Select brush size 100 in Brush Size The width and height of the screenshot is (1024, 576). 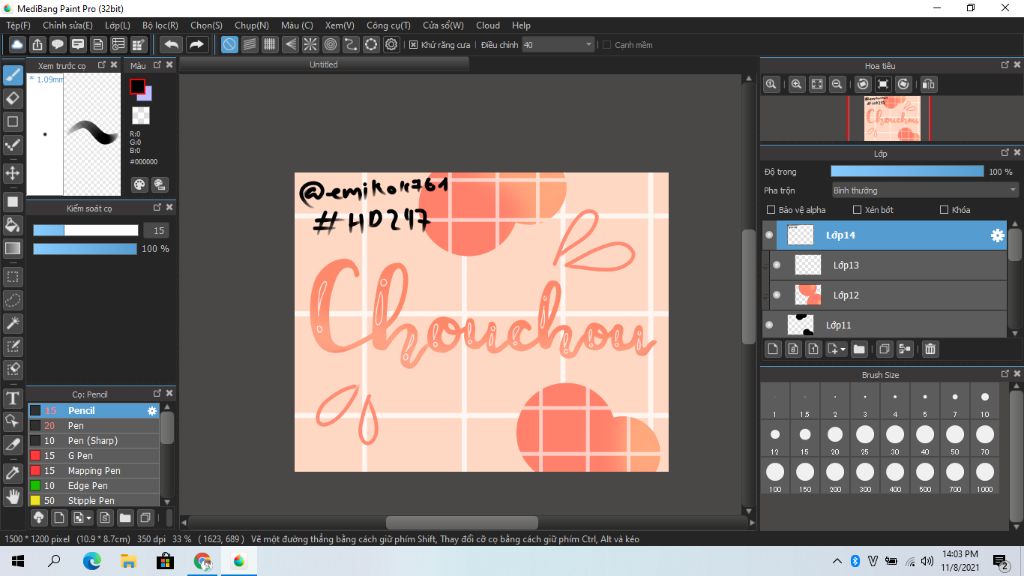coord(775,476)
